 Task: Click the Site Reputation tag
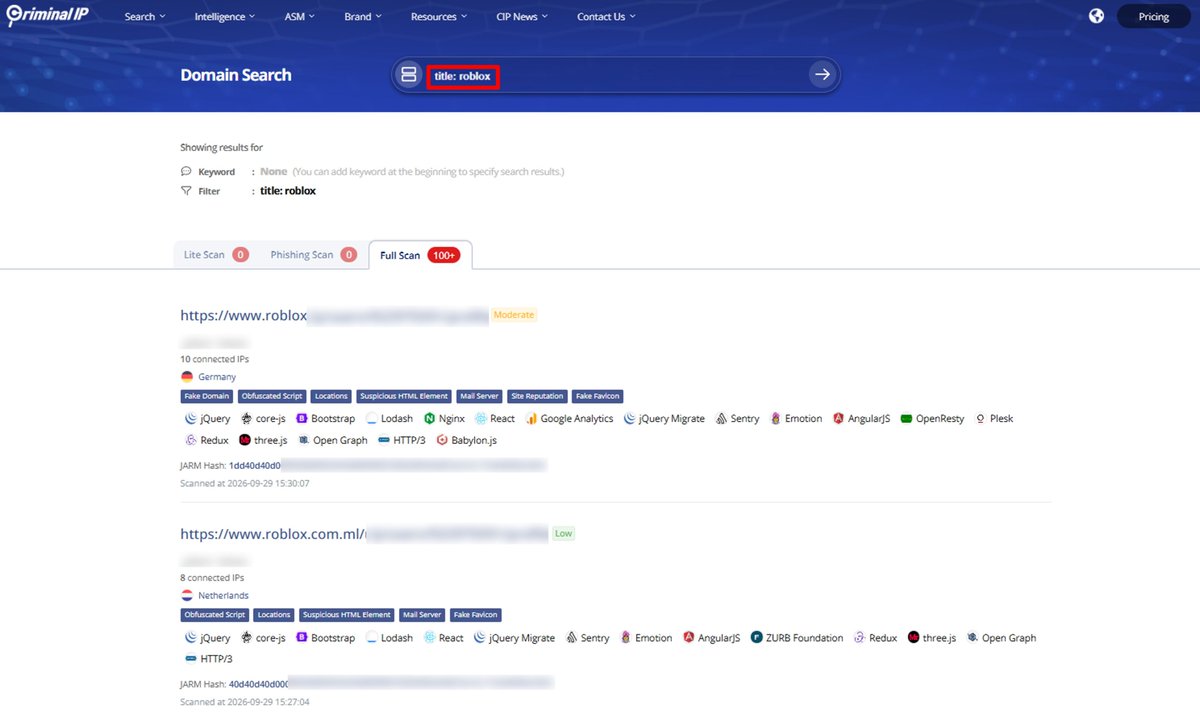538,396
